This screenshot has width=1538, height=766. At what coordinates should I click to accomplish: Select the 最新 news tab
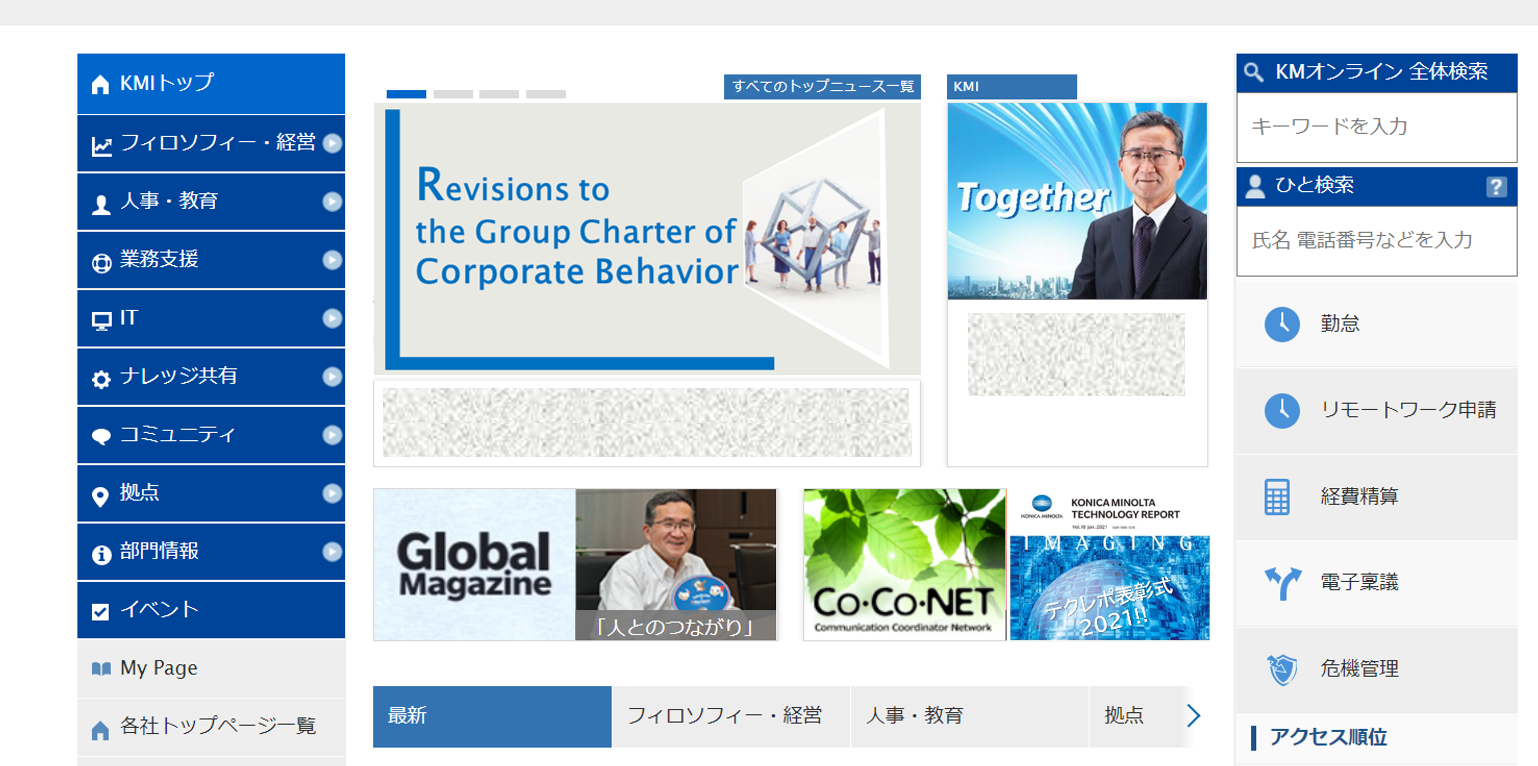pos(492,716)
